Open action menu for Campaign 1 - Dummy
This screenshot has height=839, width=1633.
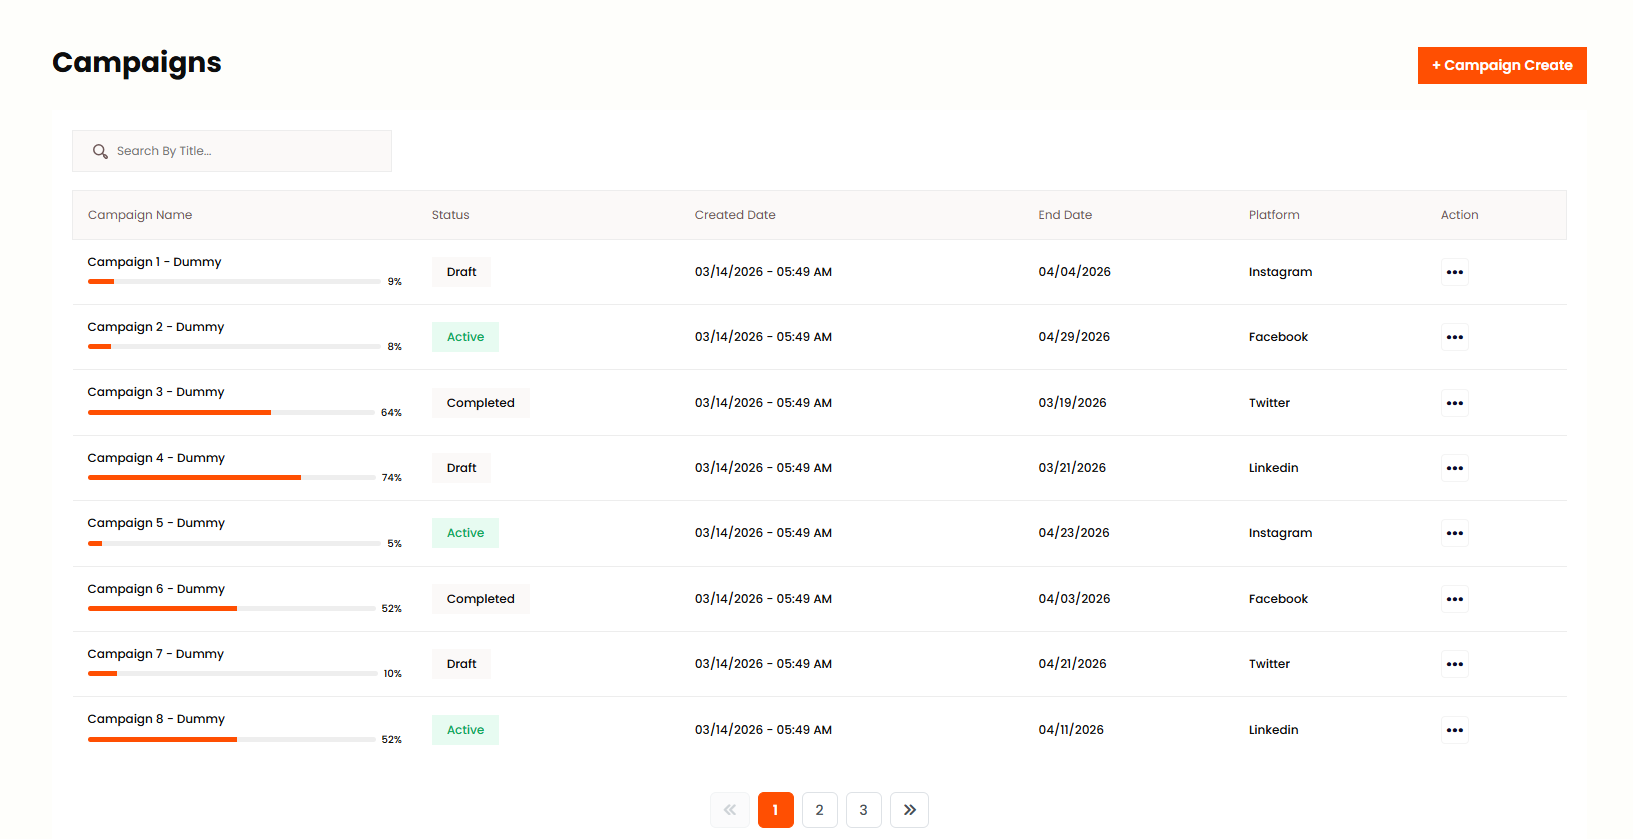coord(1454,272)
